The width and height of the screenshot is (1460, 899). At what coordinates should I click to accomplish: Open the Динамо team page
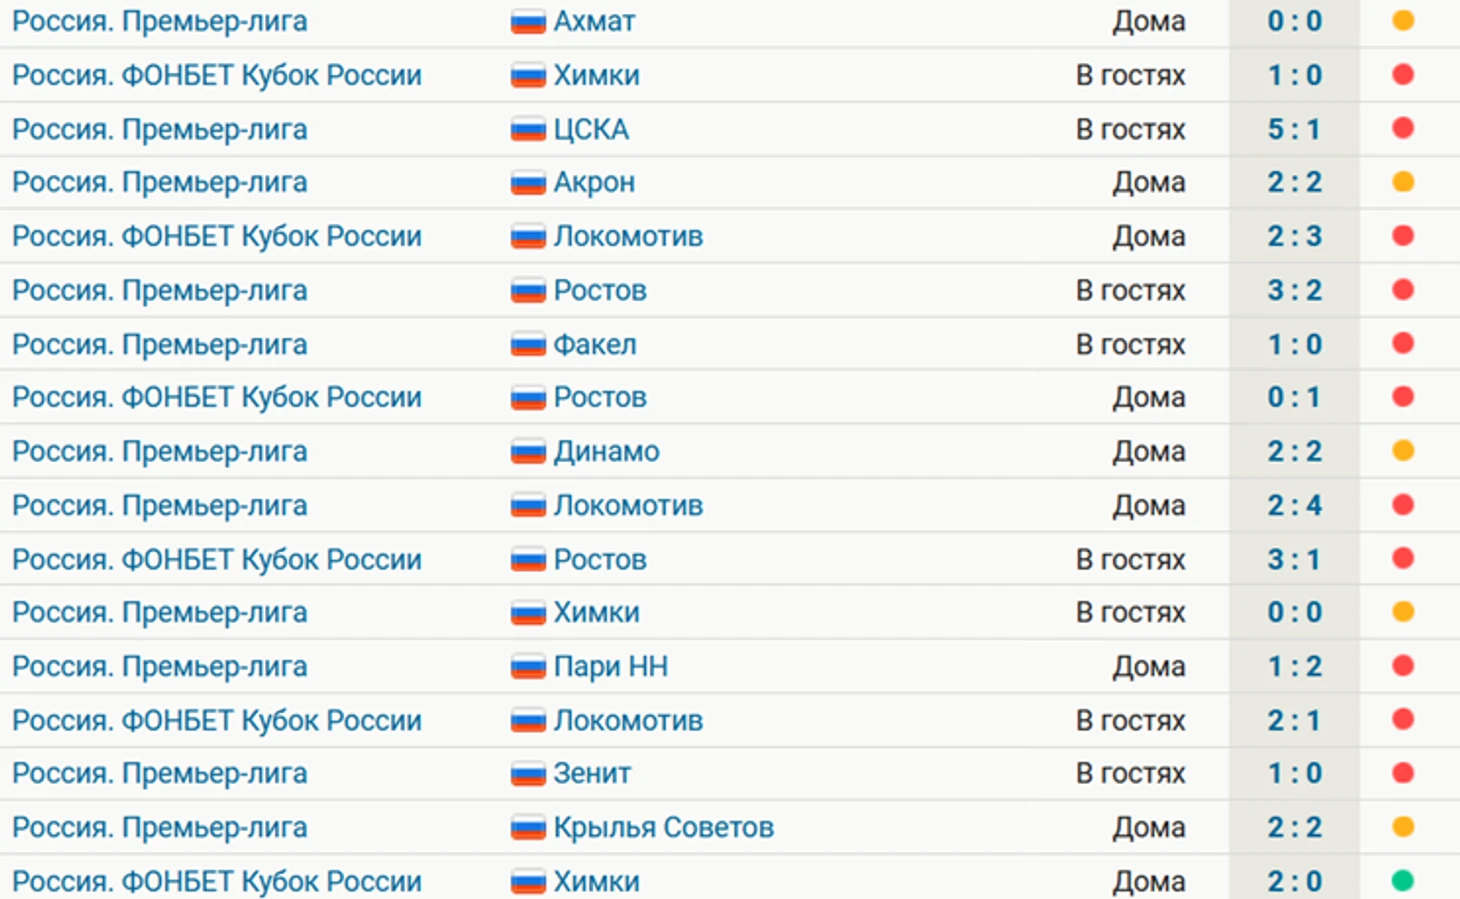click(x=606, y=451)
